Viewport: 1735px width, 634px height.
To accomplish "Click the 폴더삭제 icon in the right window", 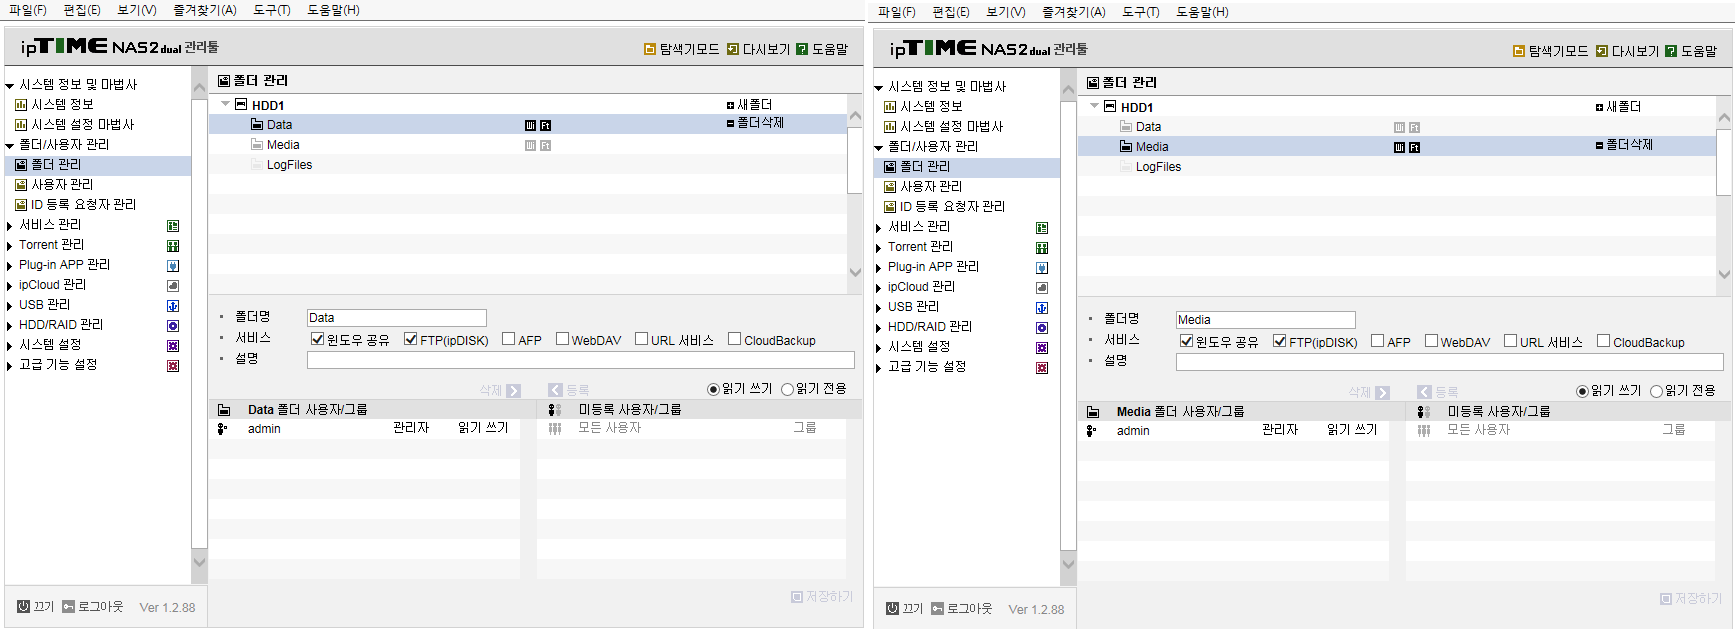I will (x=1600, y=145).
